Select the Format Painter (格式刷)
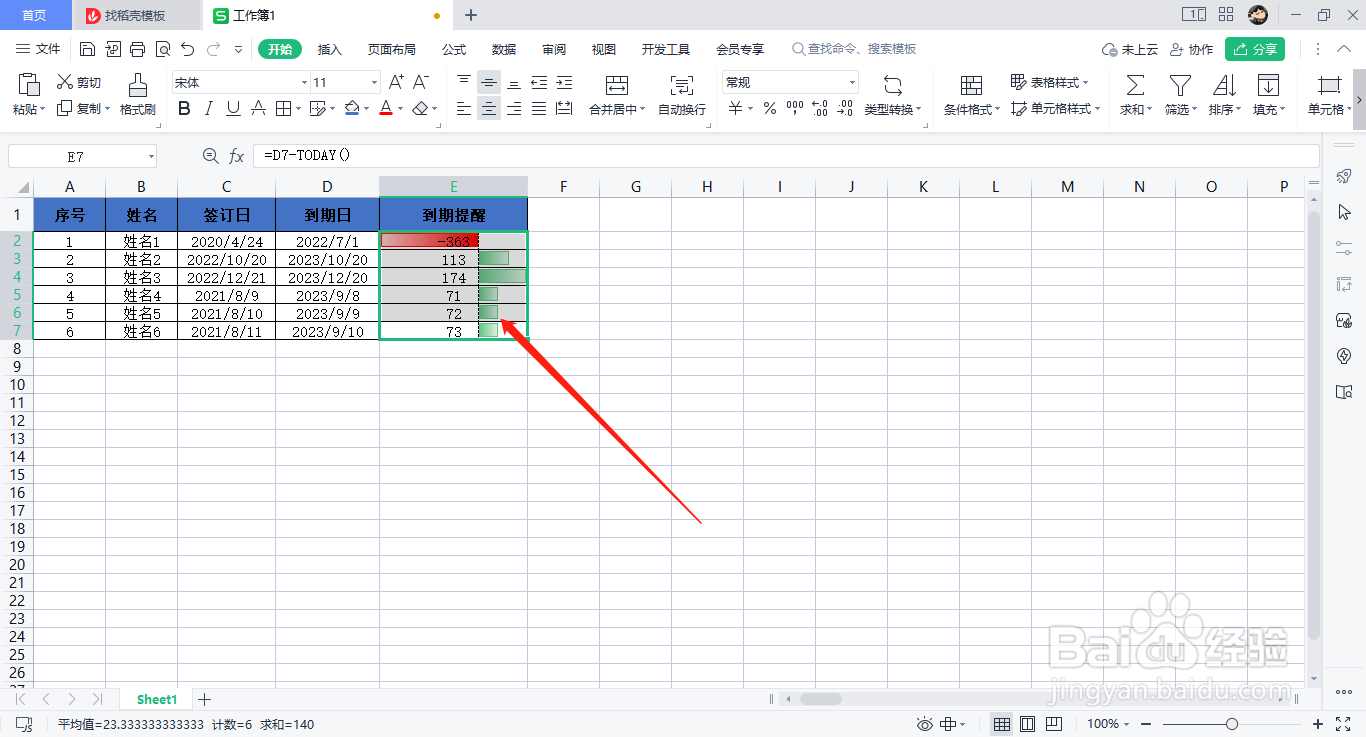The width and height of the screenshot is (1366, 737). coord(138,95)
